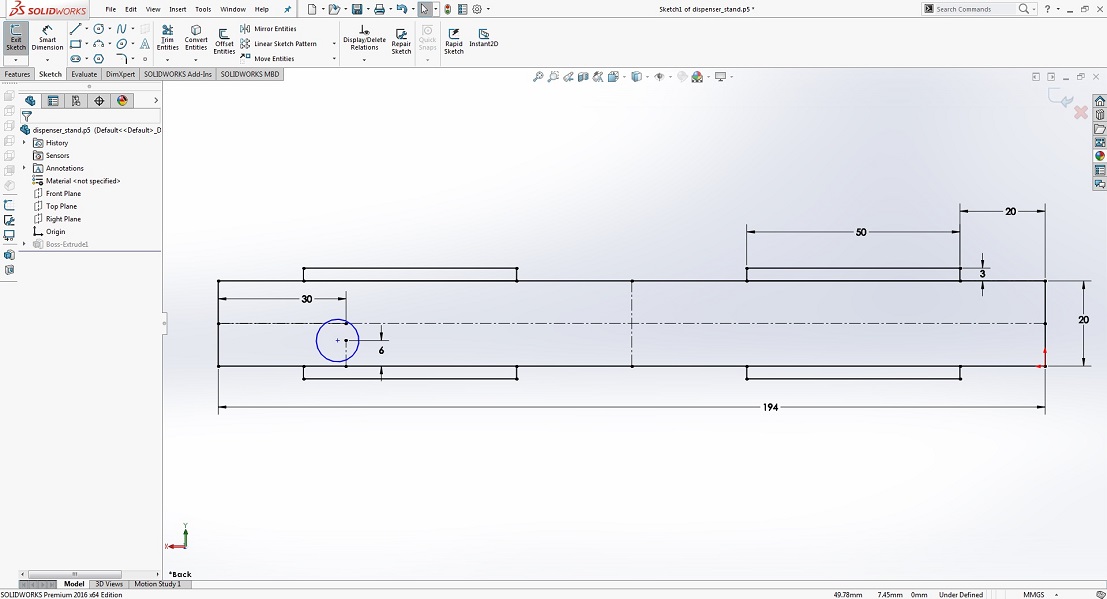Open the File menu

[x=111, y=9]
